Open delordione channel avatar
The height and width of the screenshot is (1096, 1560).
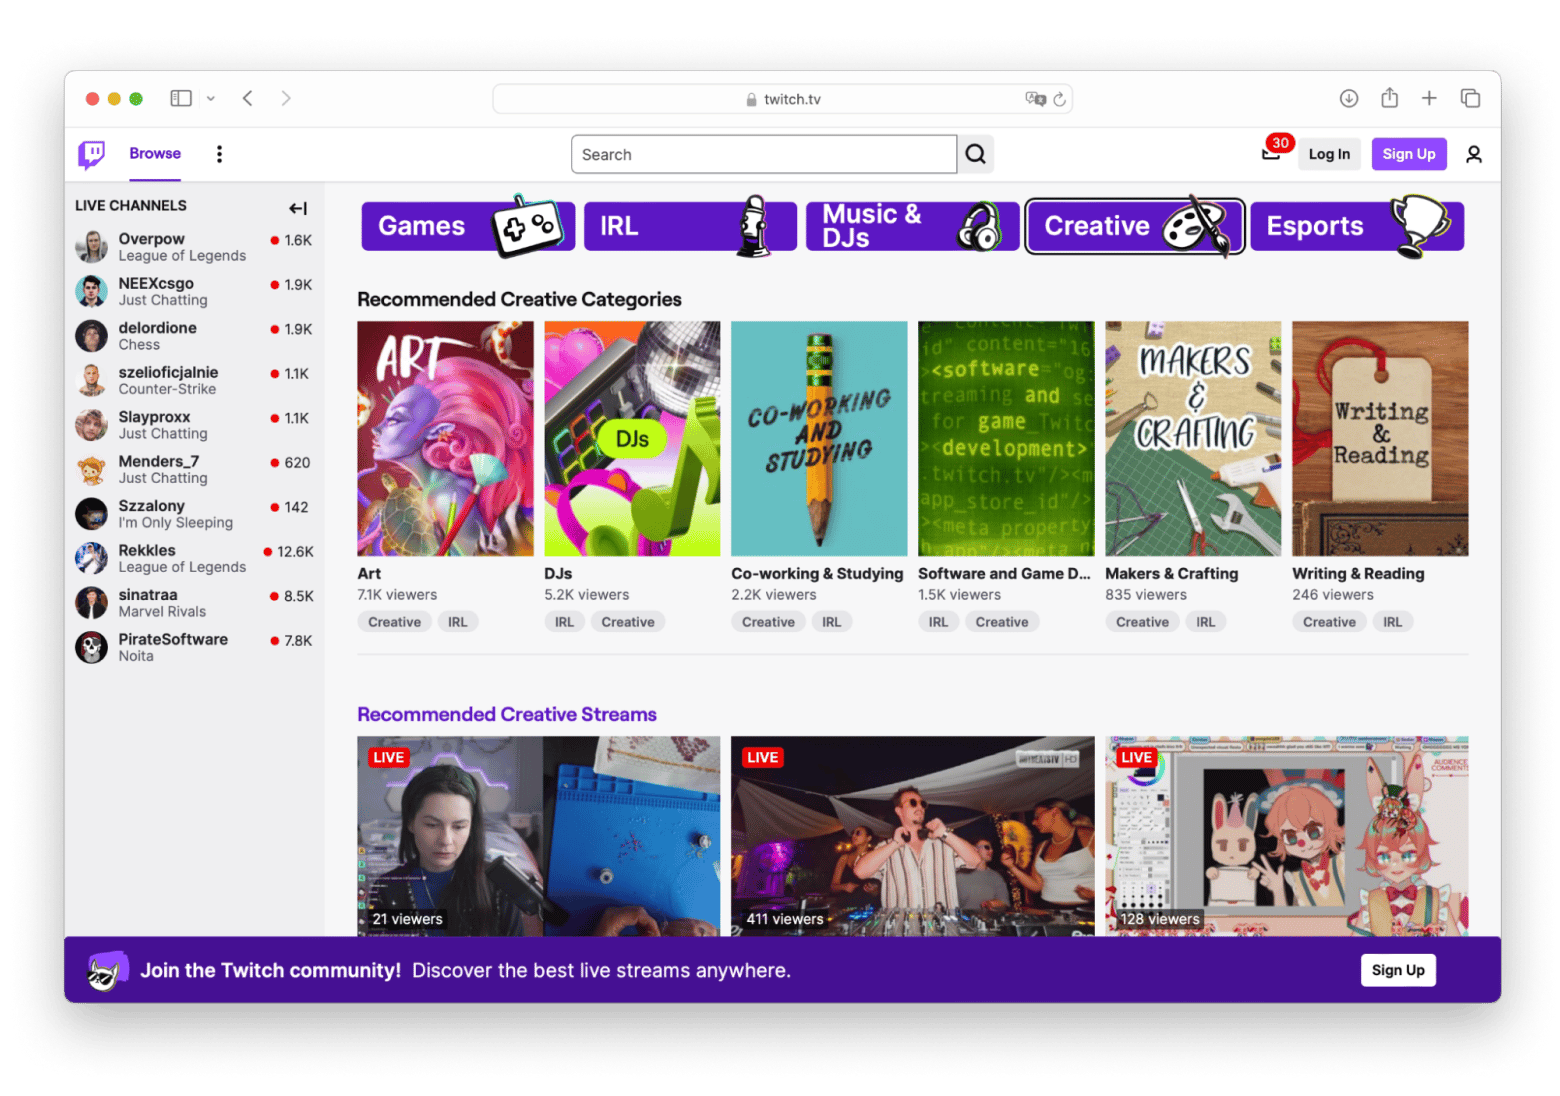[x=91, y=336]
